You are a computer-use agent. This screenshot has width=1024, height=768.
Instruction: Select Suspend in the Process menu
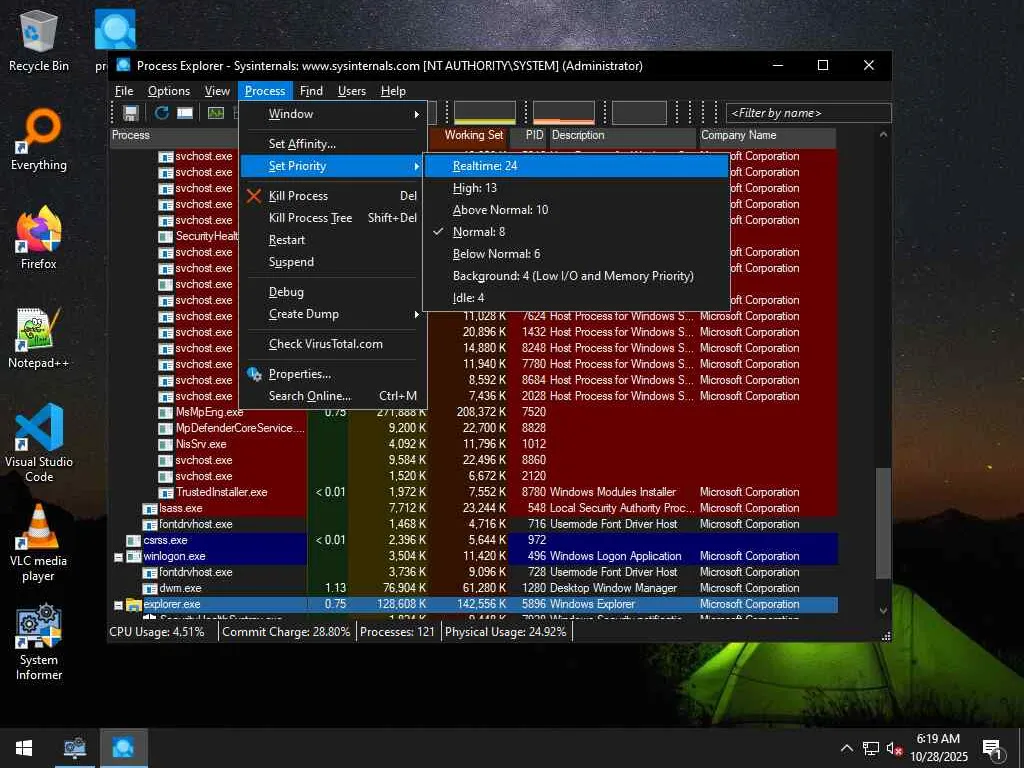pos(333,262)
